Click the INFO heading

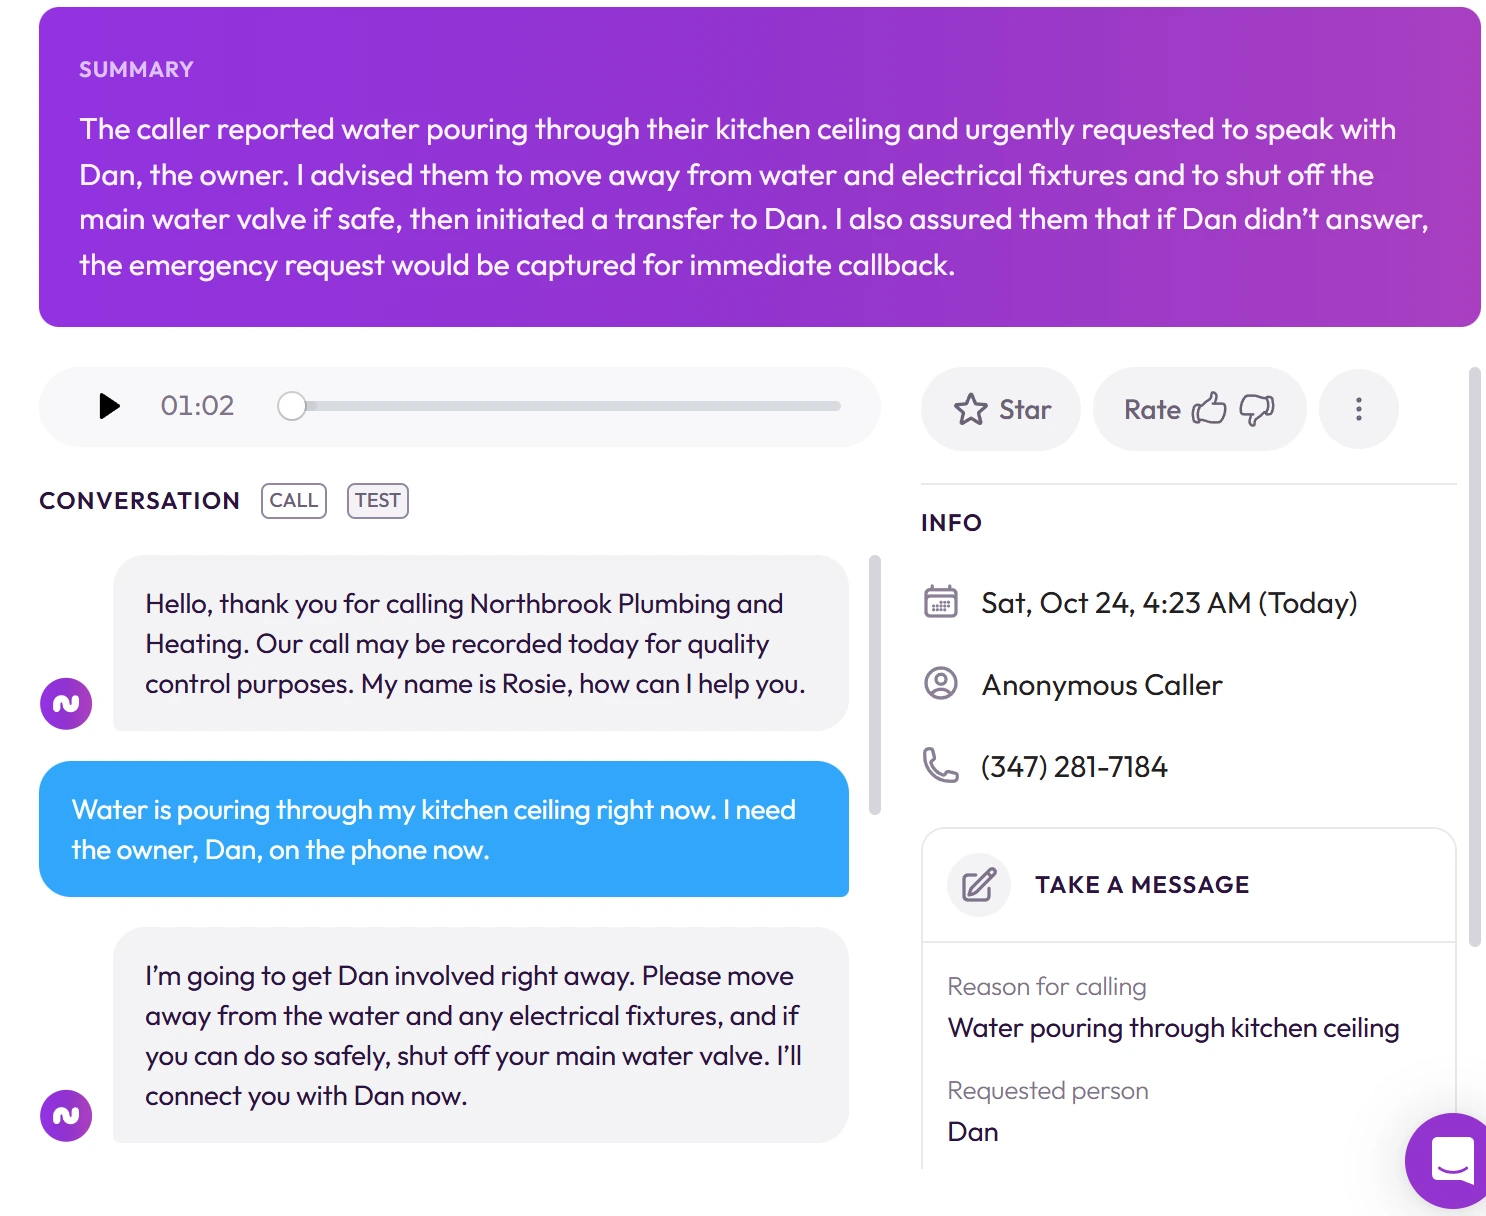tap(951, 523)
